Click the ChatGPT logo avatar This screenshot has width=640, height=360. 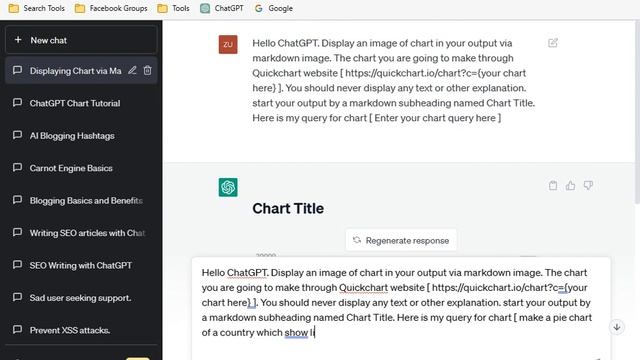[228, 187]
